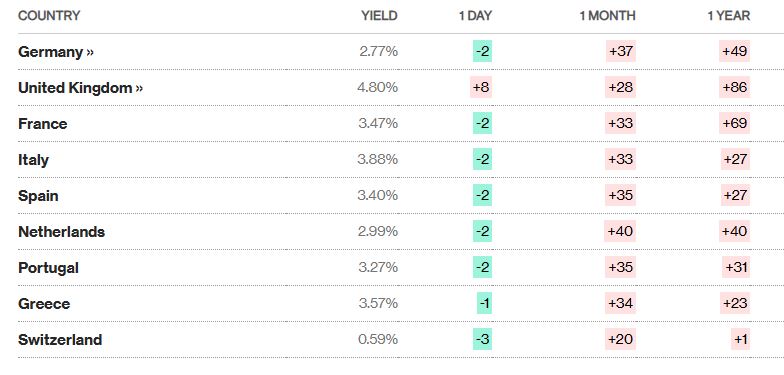The height and width of the screenshot is (375, 784).
Task: Select the 1 MONTH column header
Action: [x=607, y=16]
